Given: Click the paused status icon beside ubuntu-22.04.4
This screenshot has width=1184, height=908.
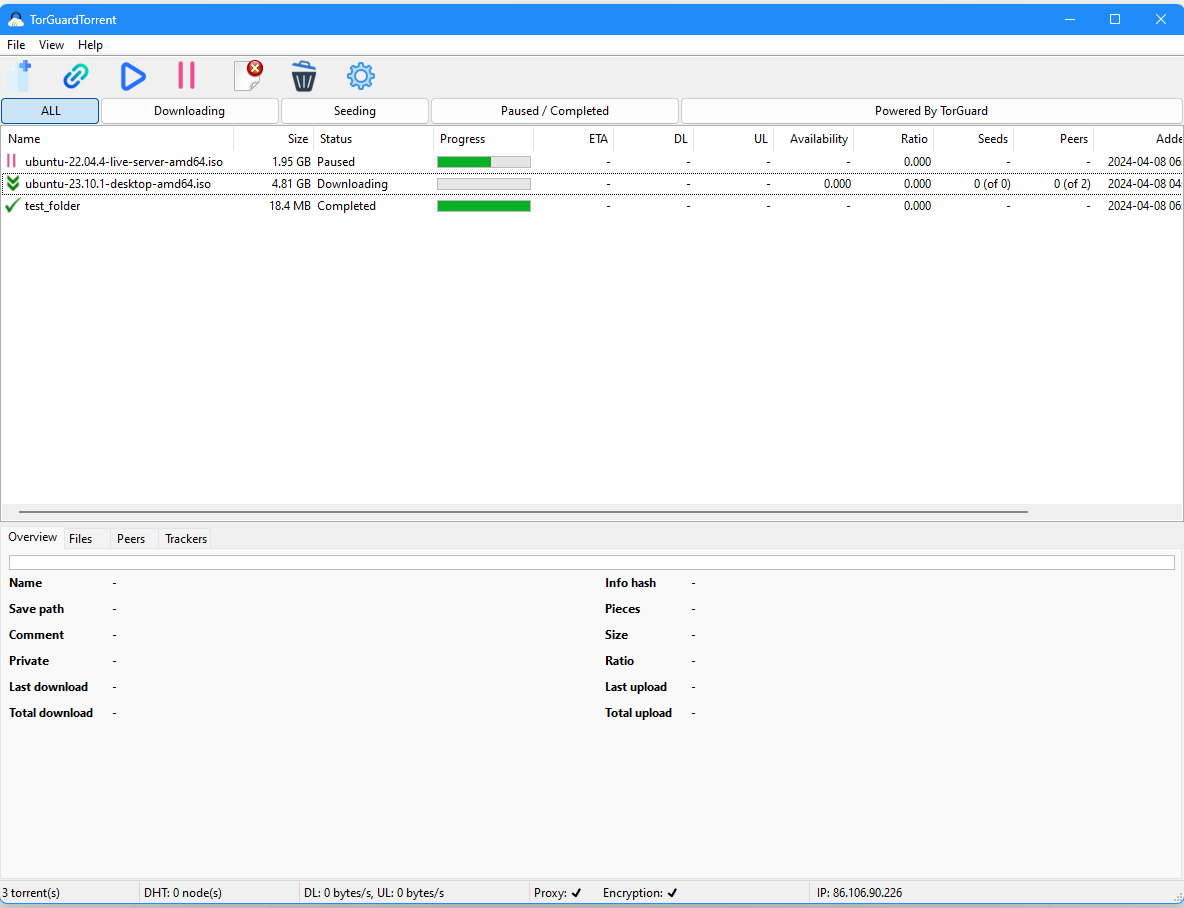Looking at the screenshot, I should point(12,161).
